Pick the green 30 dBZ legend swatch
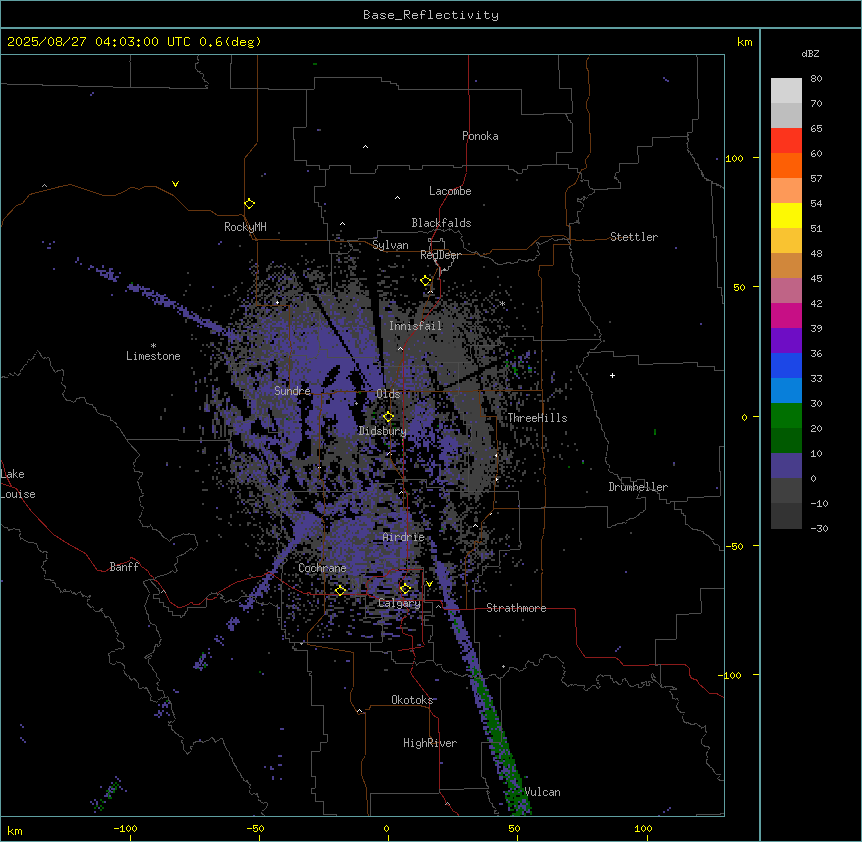This screenshot has height=842, width=862. (x=786, y=416)
